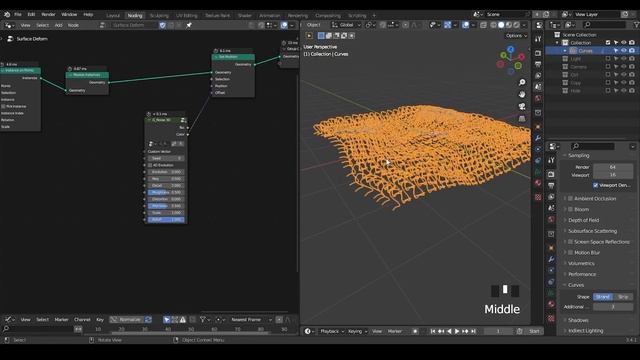The image size is (640, 360).
Task: Click the outliner filter funnel icon
Action: 637,25
